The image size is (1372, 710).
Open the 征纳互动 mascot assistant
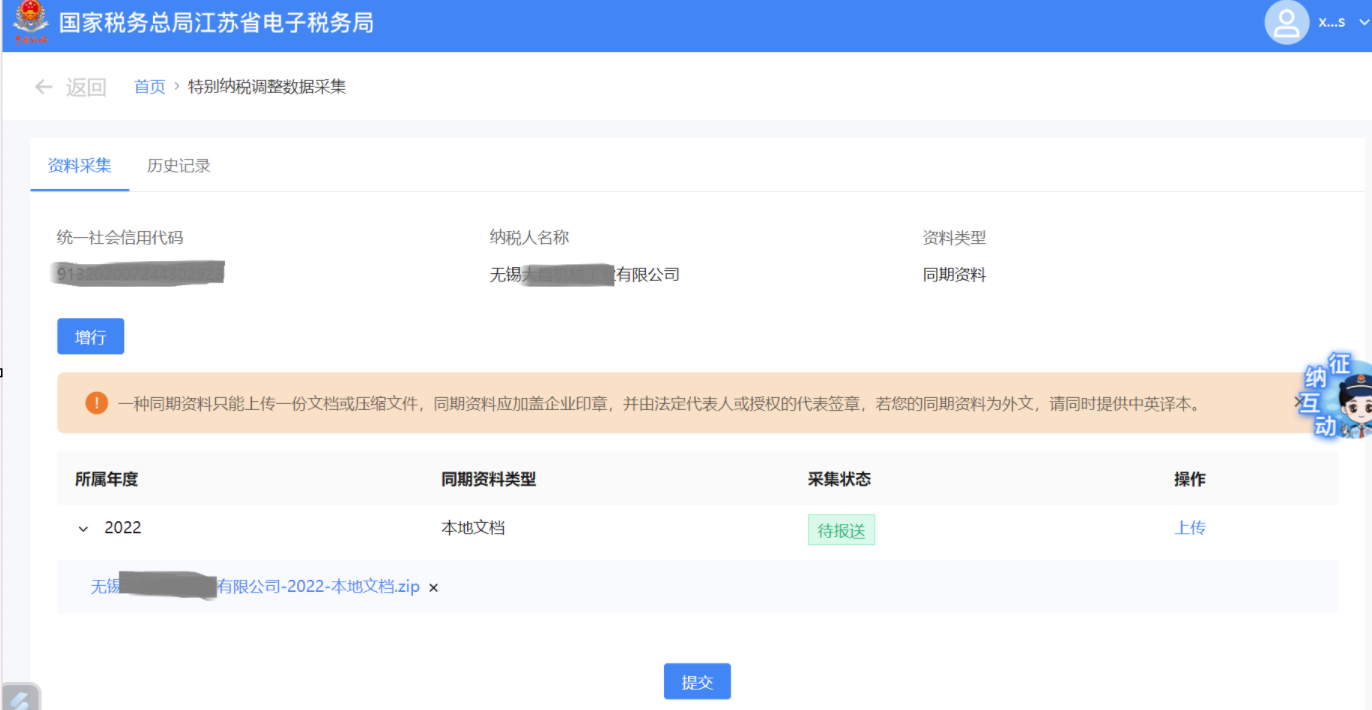click(x=1338, y=397)
